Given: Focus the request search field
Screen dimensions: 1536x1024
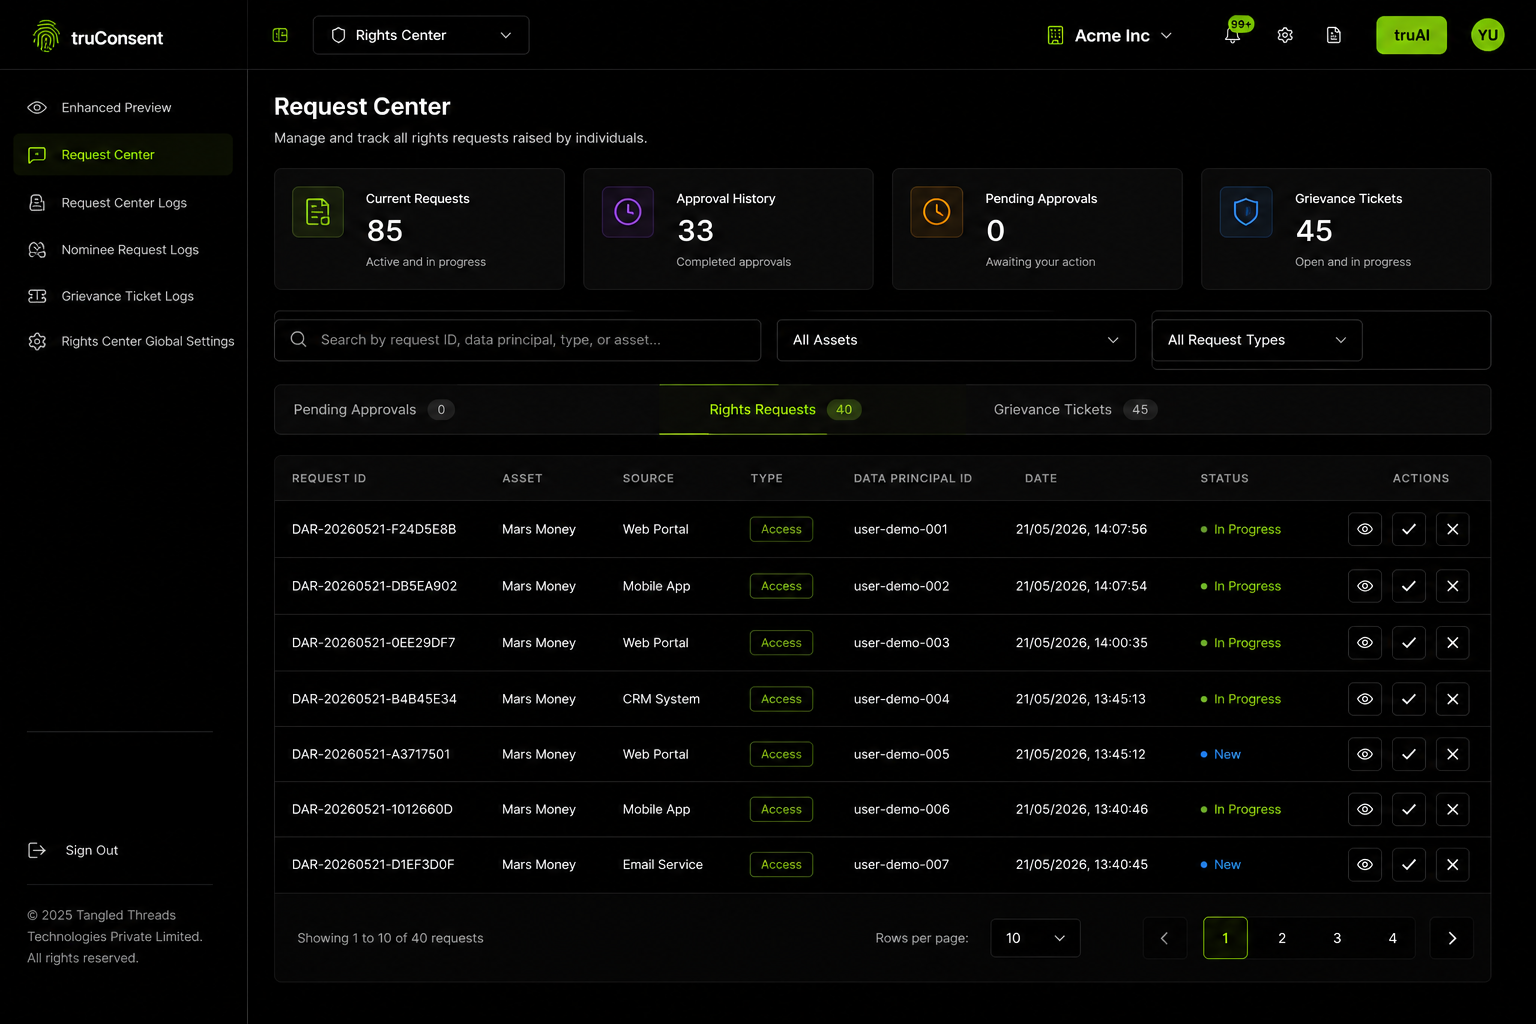Looking at the screenshot, I should tap(517, 340).
